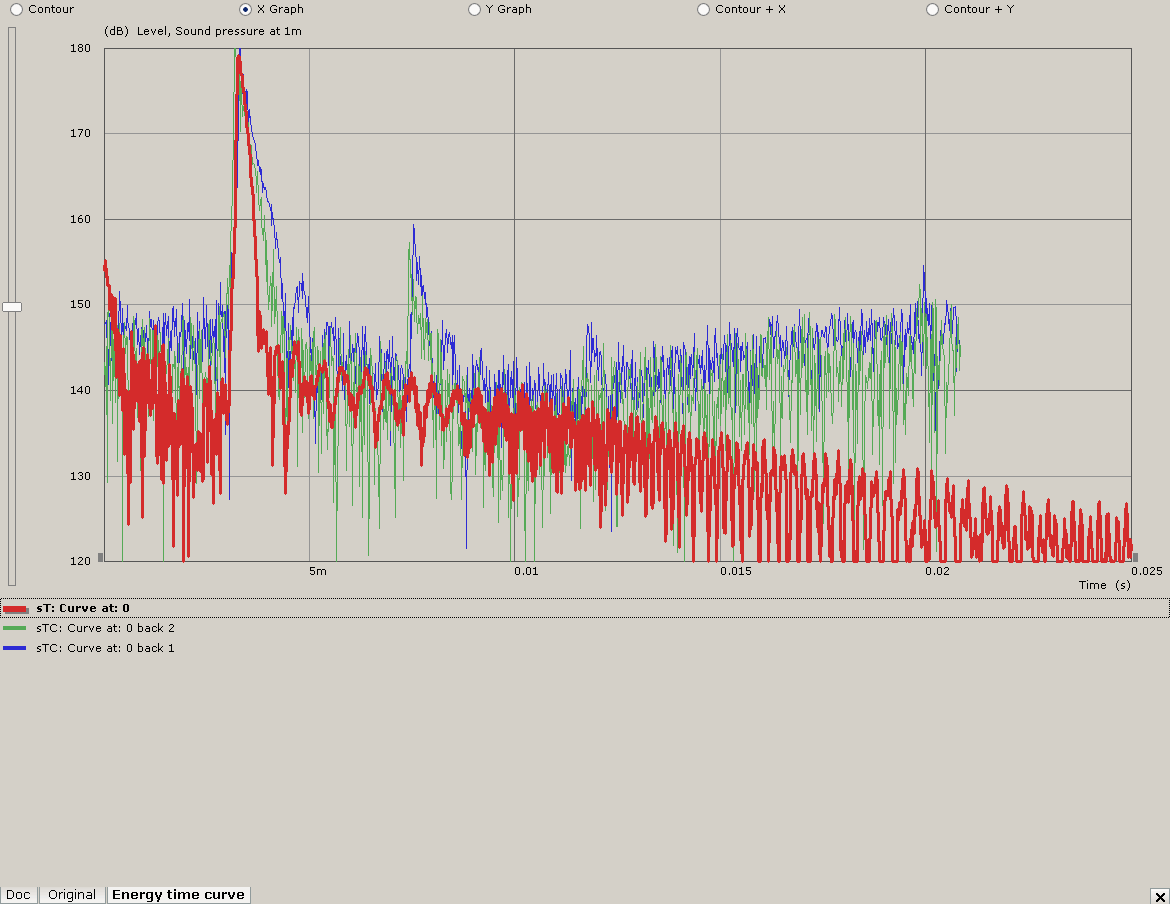Switch to the Doc tab
This screenshot has width=1170, height=904.
pyautogui.click(x=19, y=894)
